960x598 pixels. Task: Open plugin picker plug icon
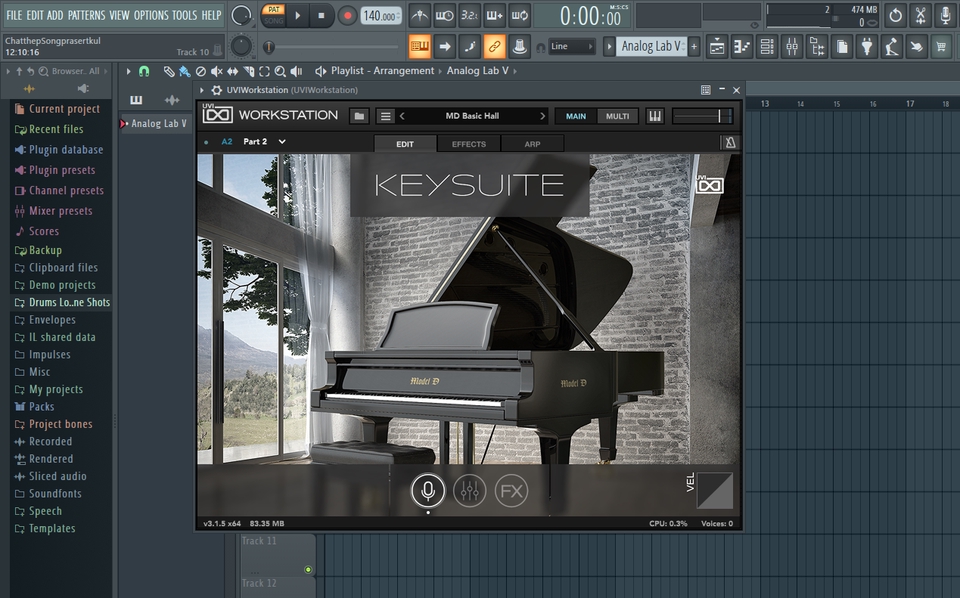pos(867,47)
